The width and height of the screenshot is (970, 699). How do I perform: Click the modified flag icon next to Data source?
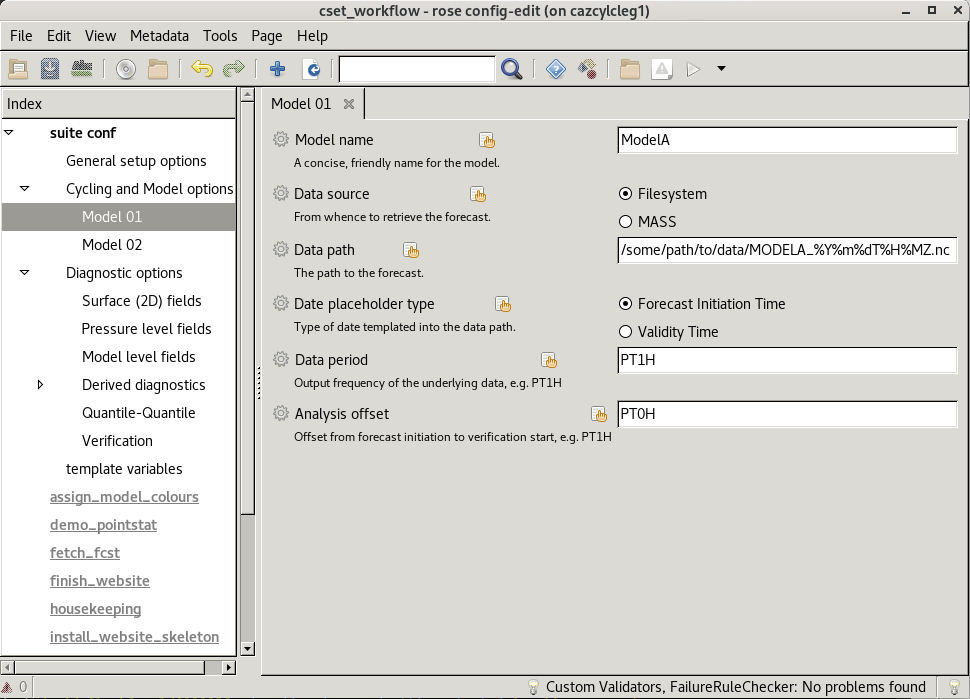click(478, 194)
